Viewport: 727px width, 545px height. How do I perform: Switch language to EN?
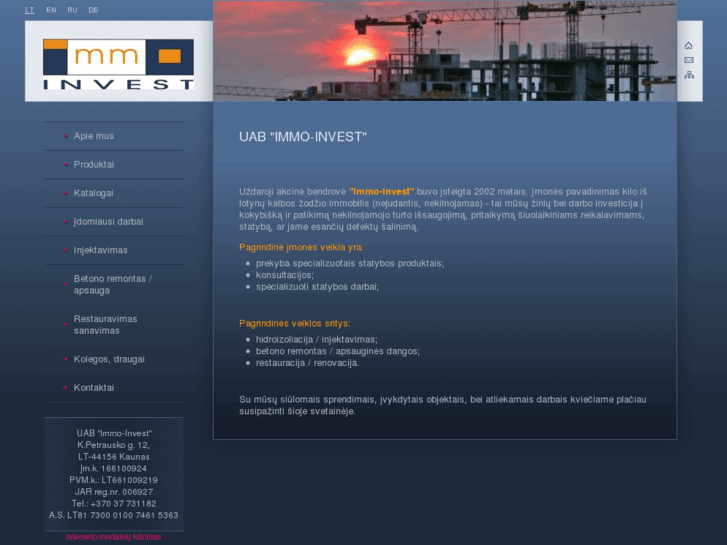coord(51,10)
